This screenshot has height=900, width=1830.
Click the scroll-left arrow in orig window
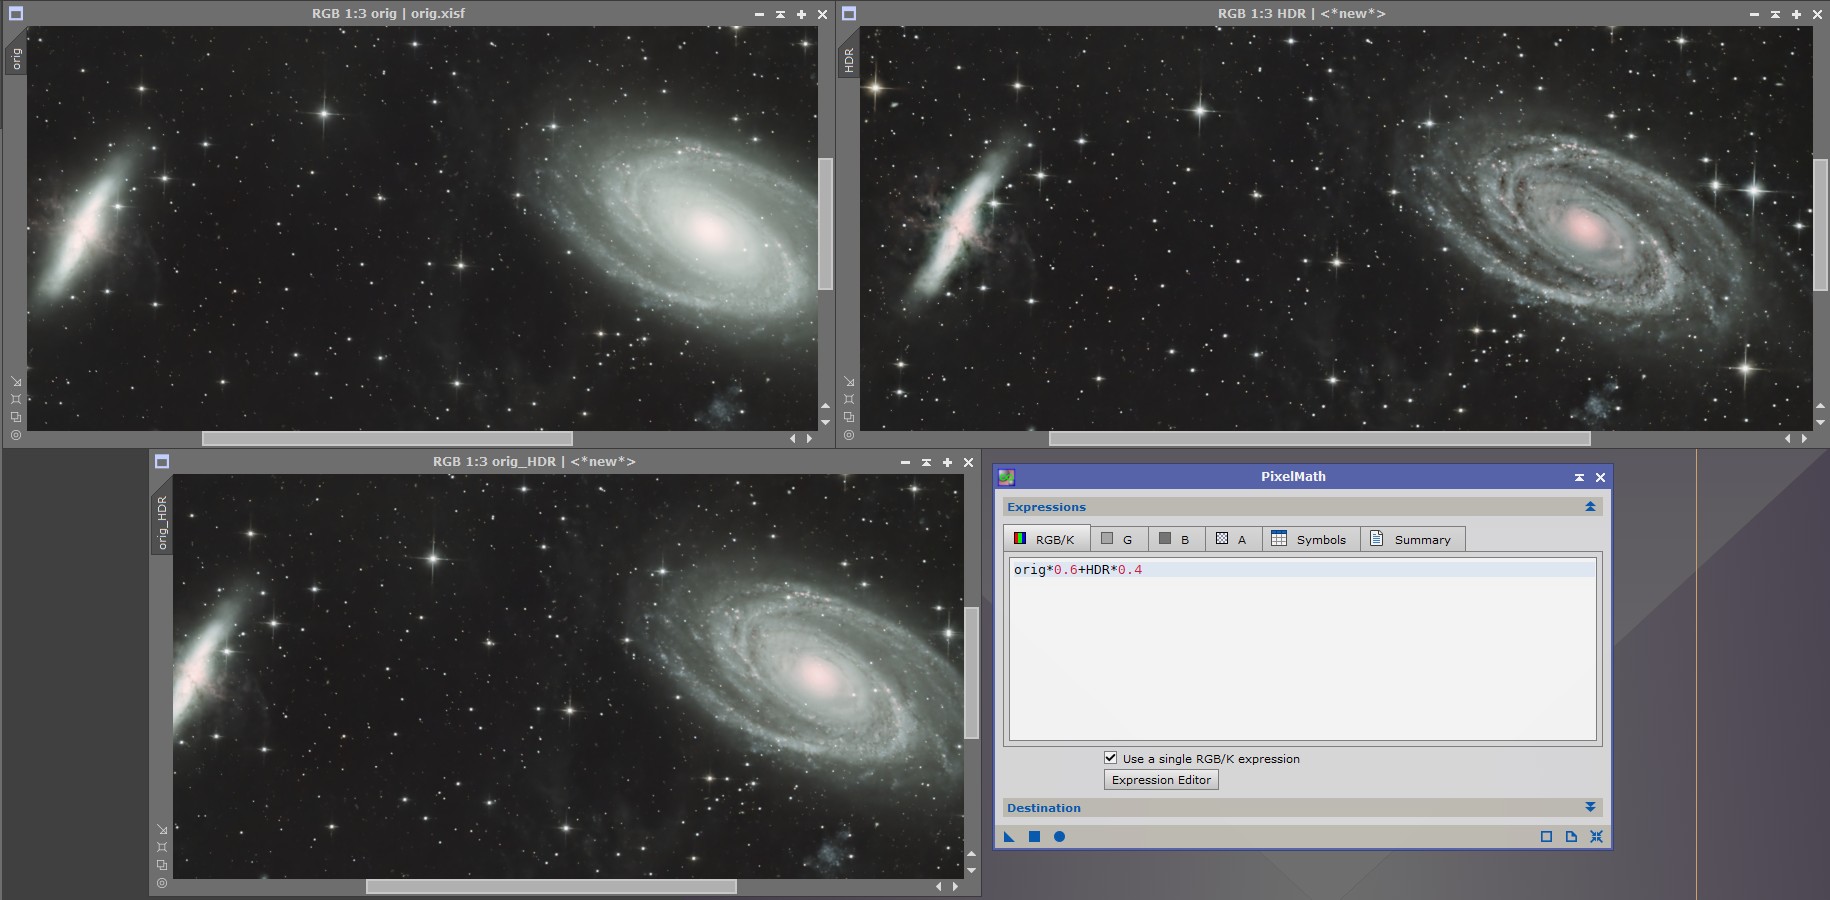[793, 438]
